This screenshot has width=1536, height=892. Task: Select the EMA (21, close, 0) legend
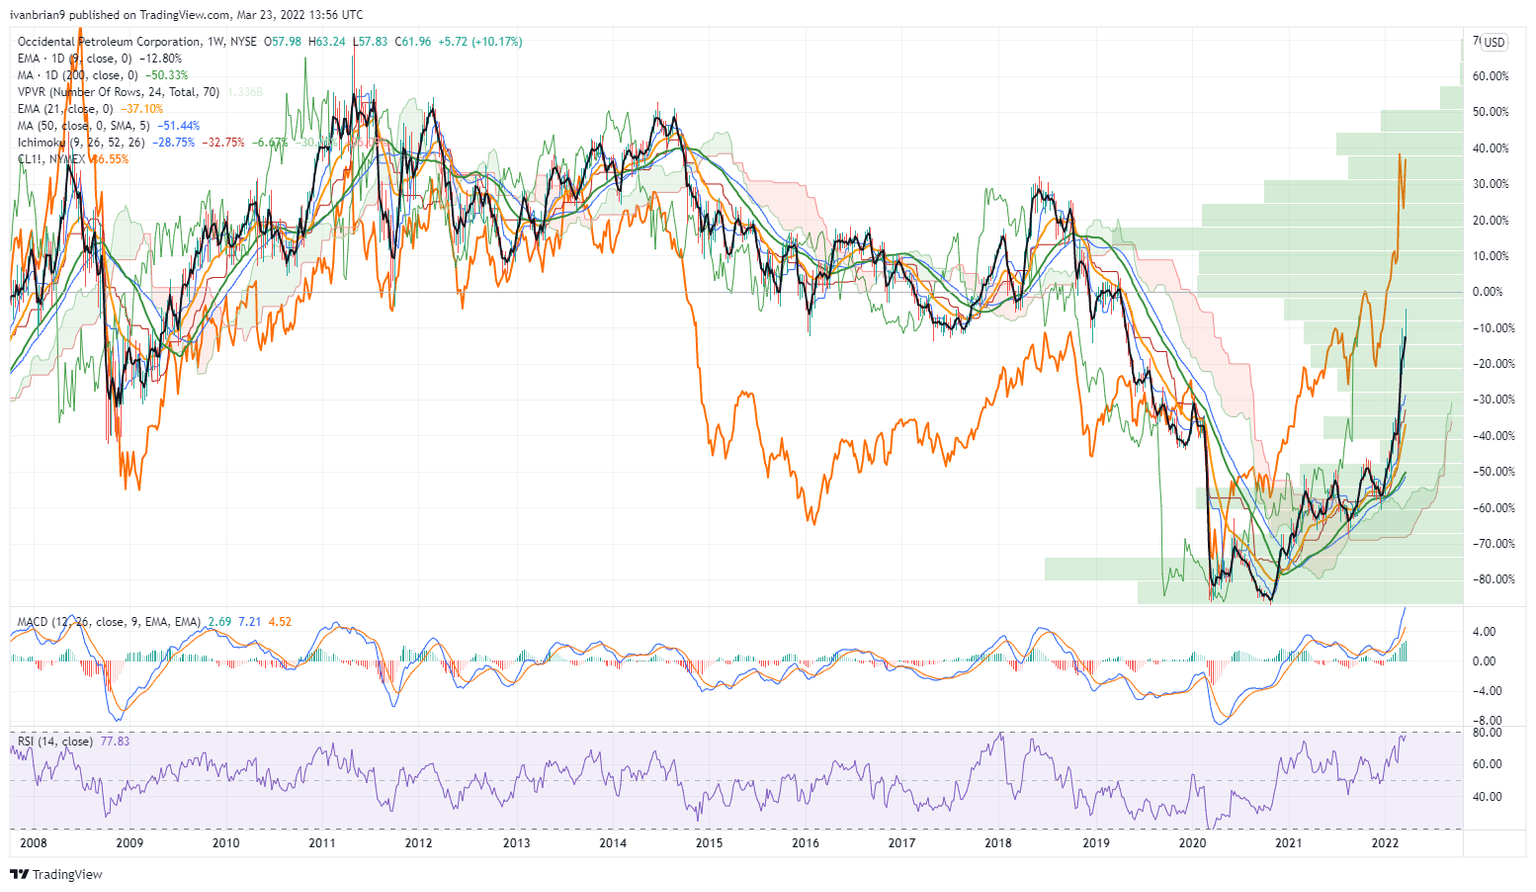67,109
